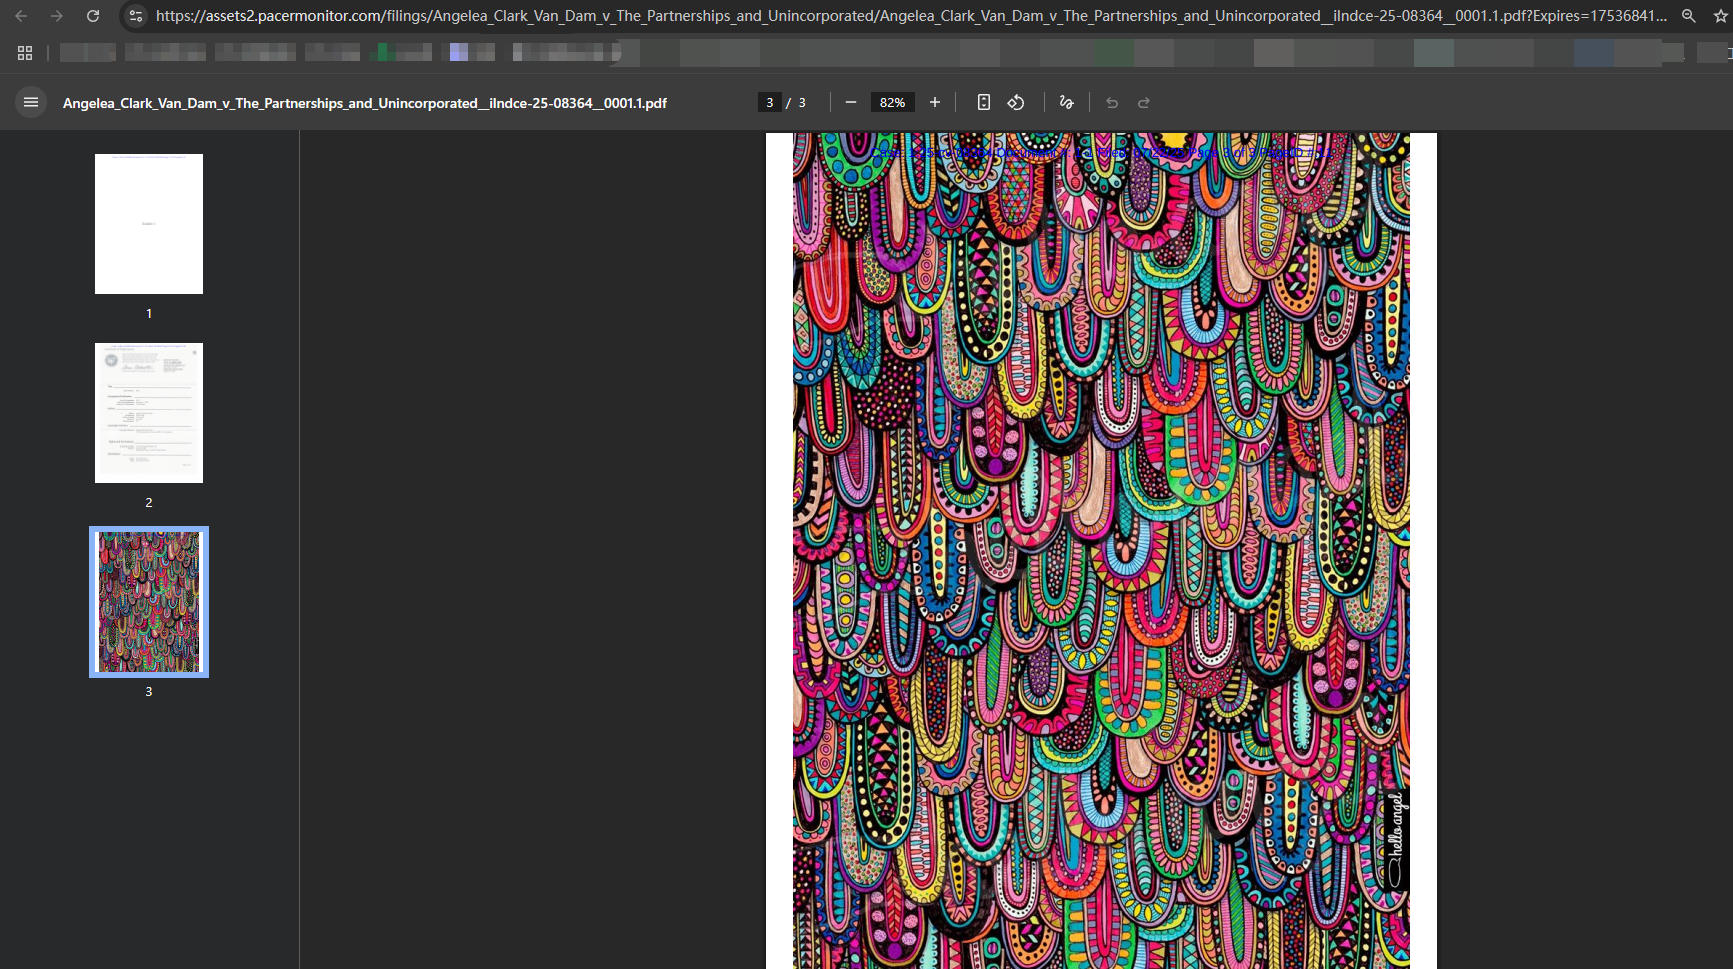Select the colorful page 3 thumbnail

tap(149, 602)
